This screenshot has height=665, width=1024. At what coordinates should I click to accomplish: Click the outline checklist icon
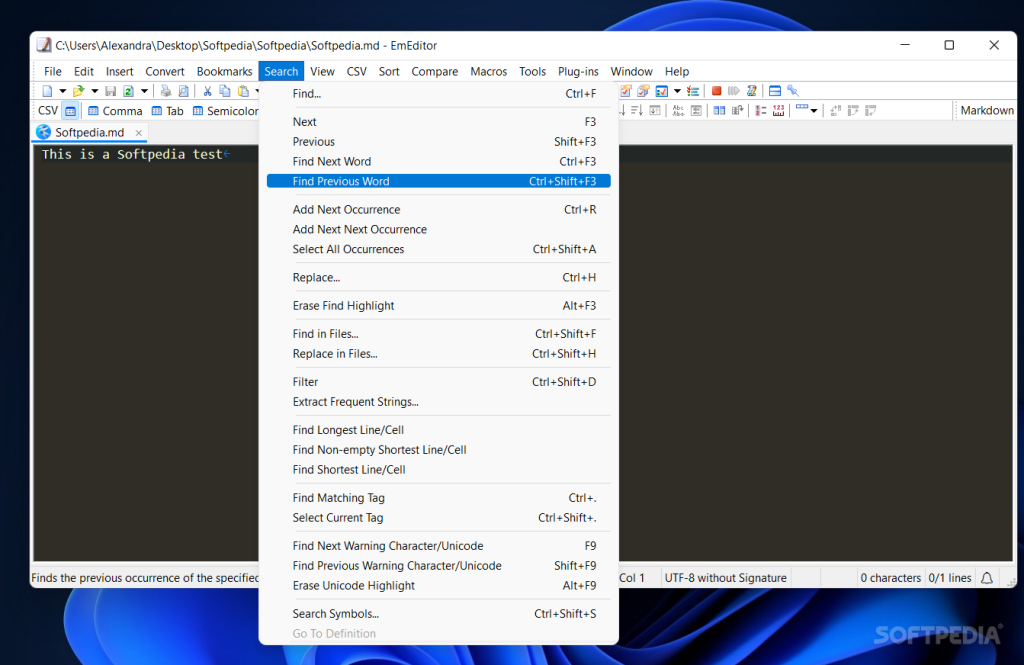(x=693, y=91)
